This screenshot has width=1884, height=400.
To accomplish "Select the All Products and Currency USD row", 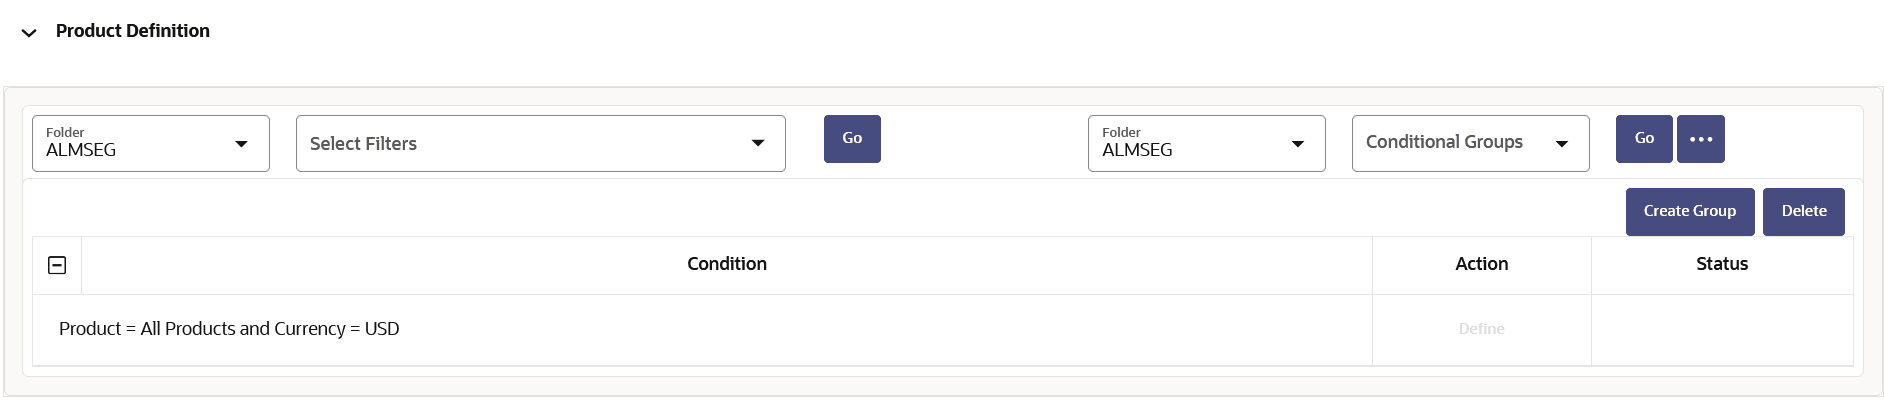I will pos(942,329).
